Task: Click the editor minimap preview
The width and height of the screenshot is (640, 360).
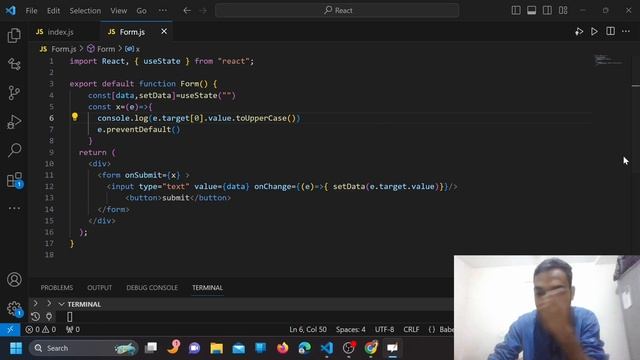Action: click(x=609, y=60)
